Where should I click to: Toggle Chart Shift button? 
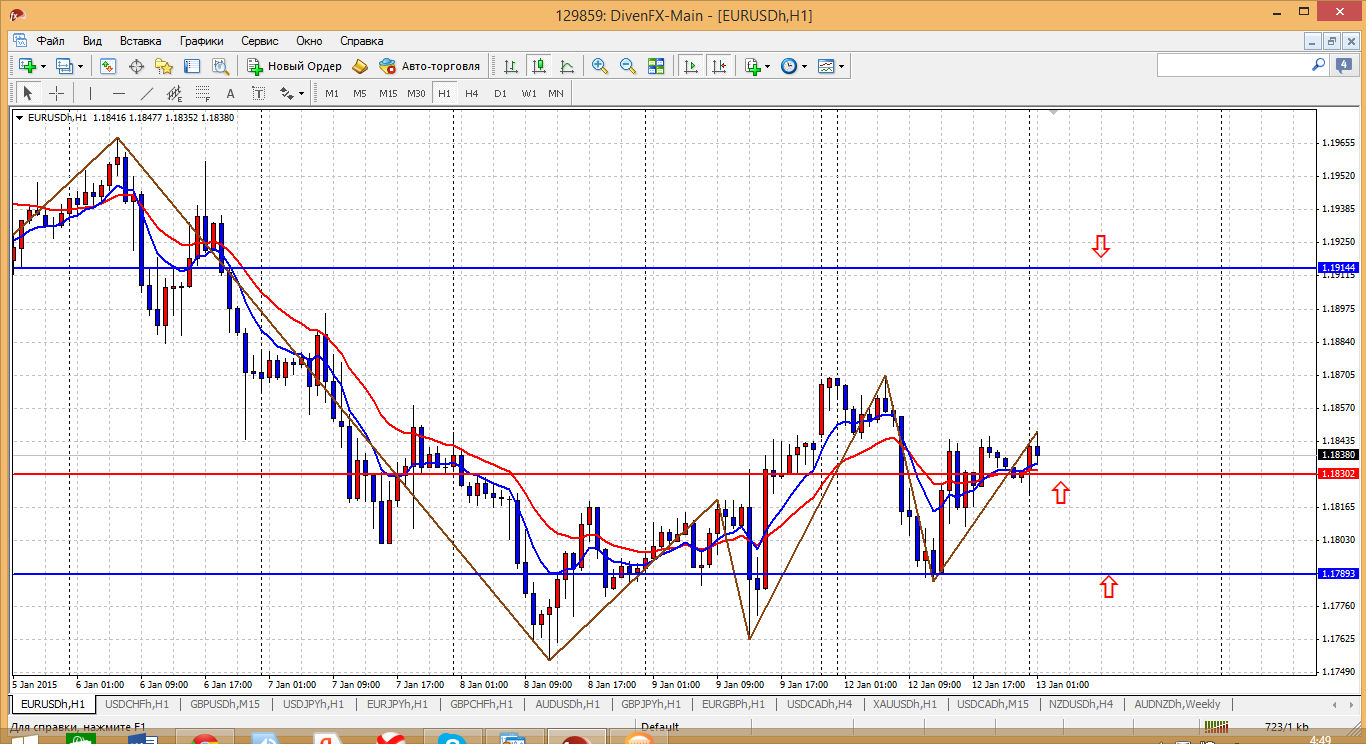coord(718,66)
